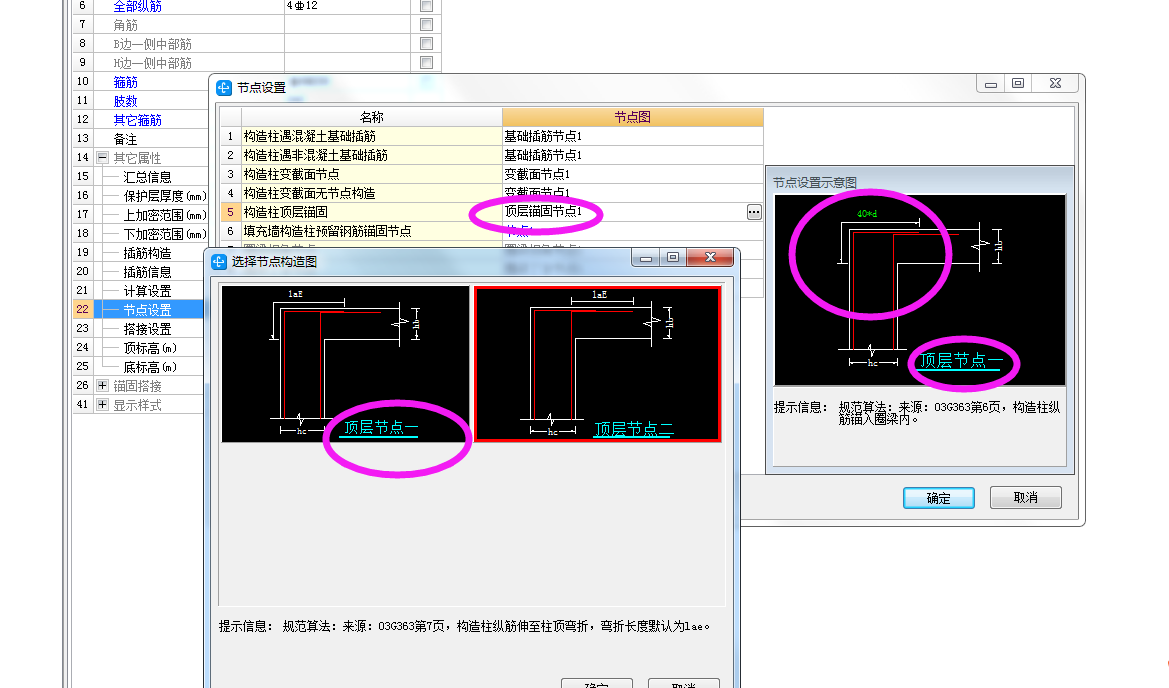The height and width of the screenshot is (688, 1169).
Task: Click the 顶层节点一 link in preview panel
Action: click(960, 361)
